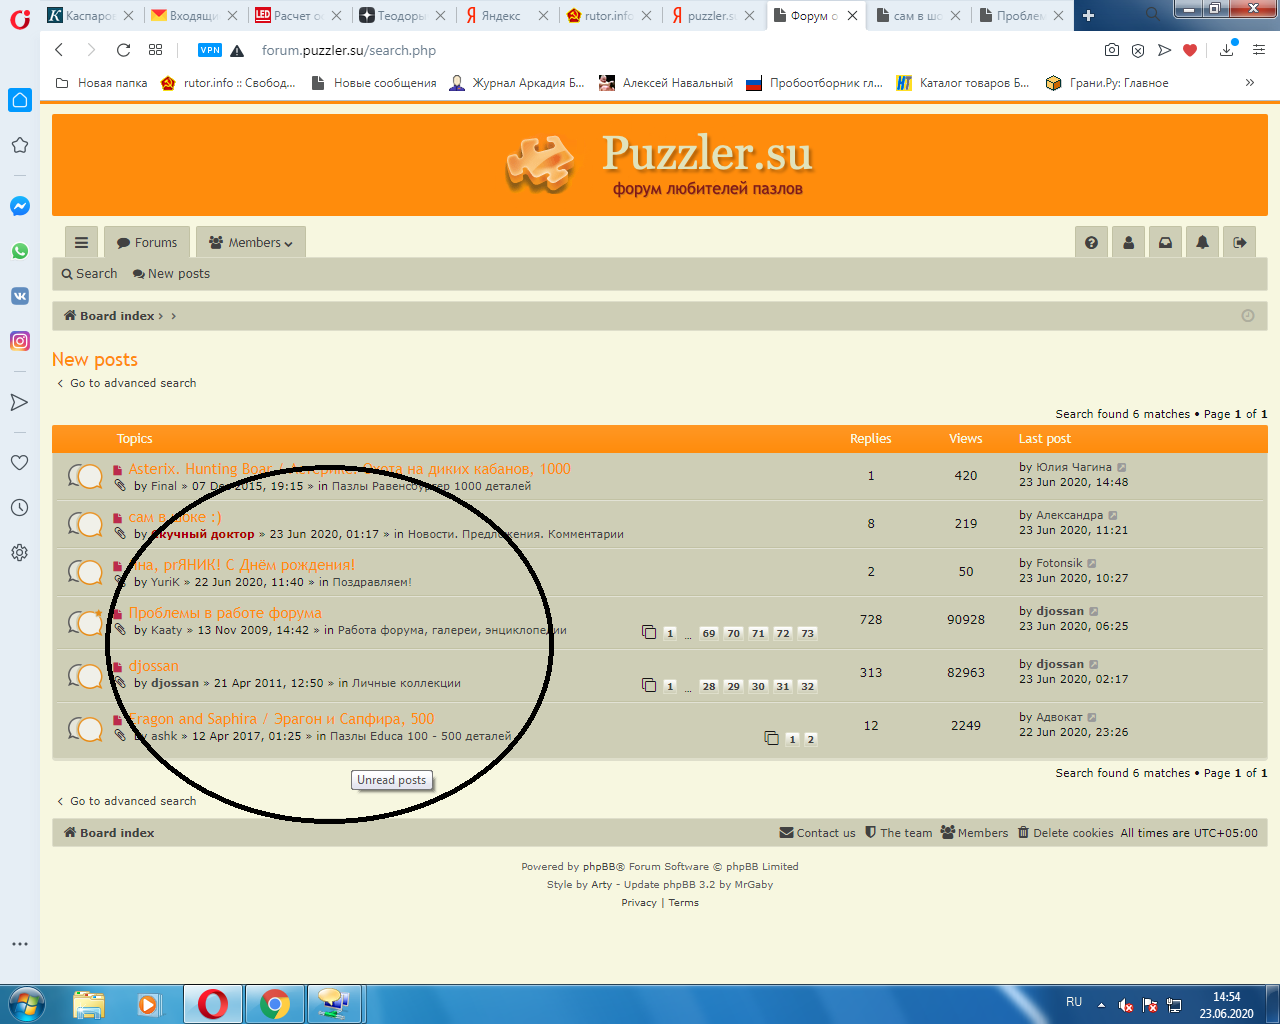Click the logout arrow icon
This screenshot has height=1024, width=1280.
tap(1240, 243)
